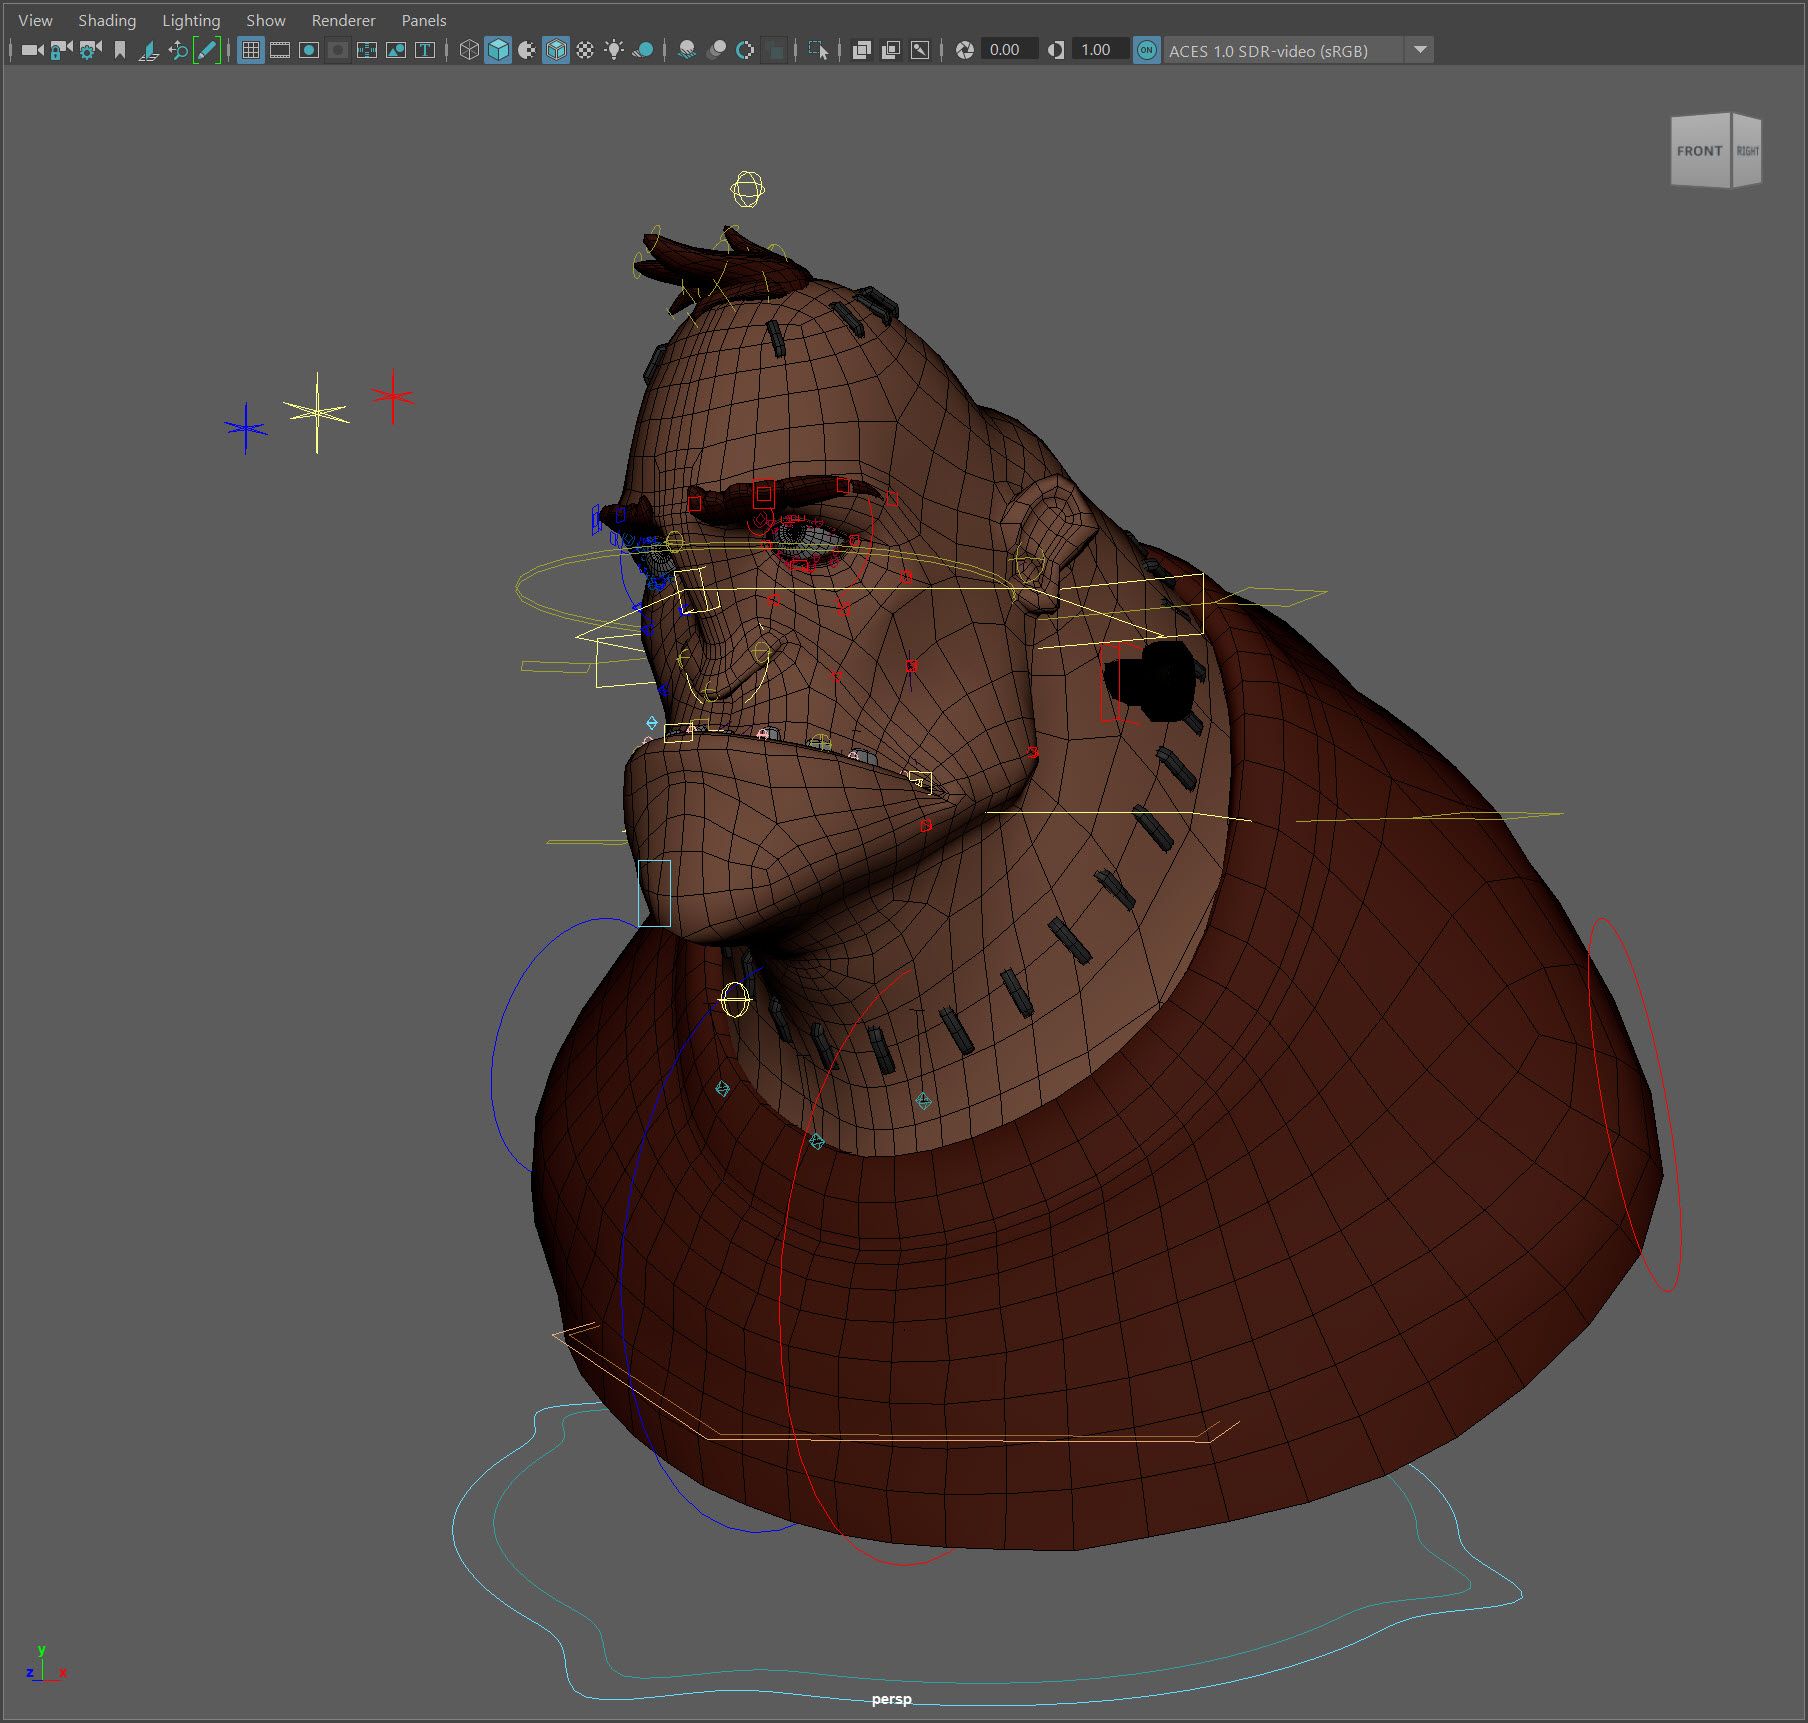Toggle the Field Chart display

(367, 50)
